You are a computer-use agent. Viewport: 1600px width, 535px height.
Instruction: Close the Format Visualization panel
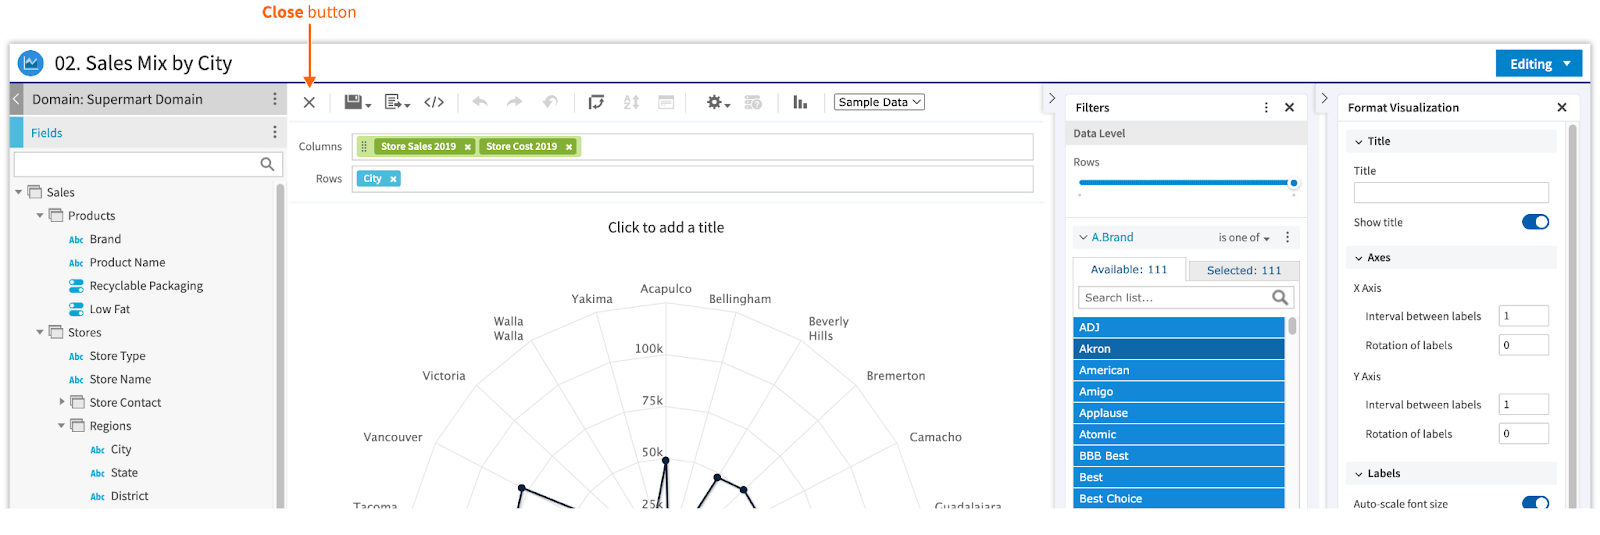(x=1562, y=107)
